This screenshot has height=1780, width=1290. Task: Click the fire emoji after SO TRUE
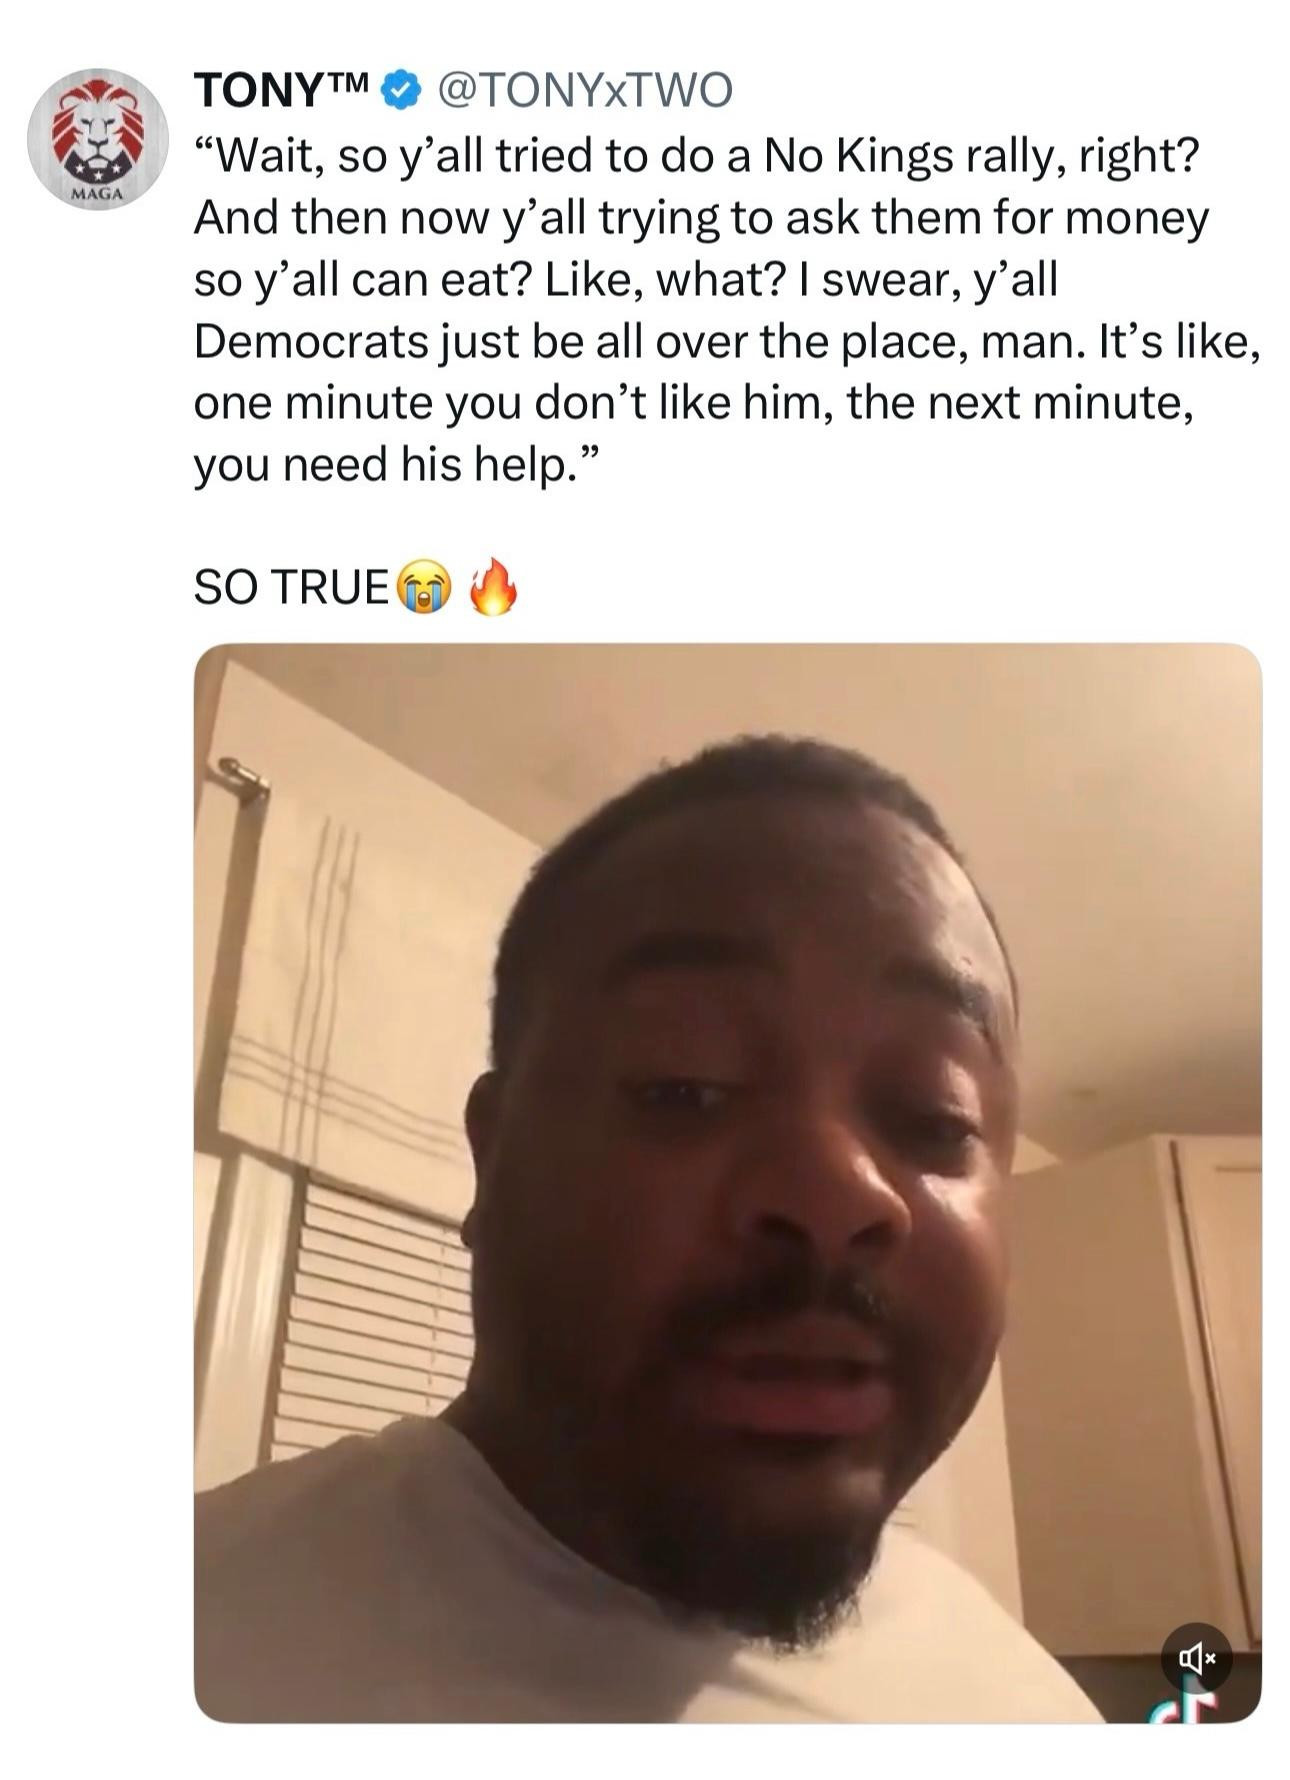pyautogui.click(x=493, y=586)
